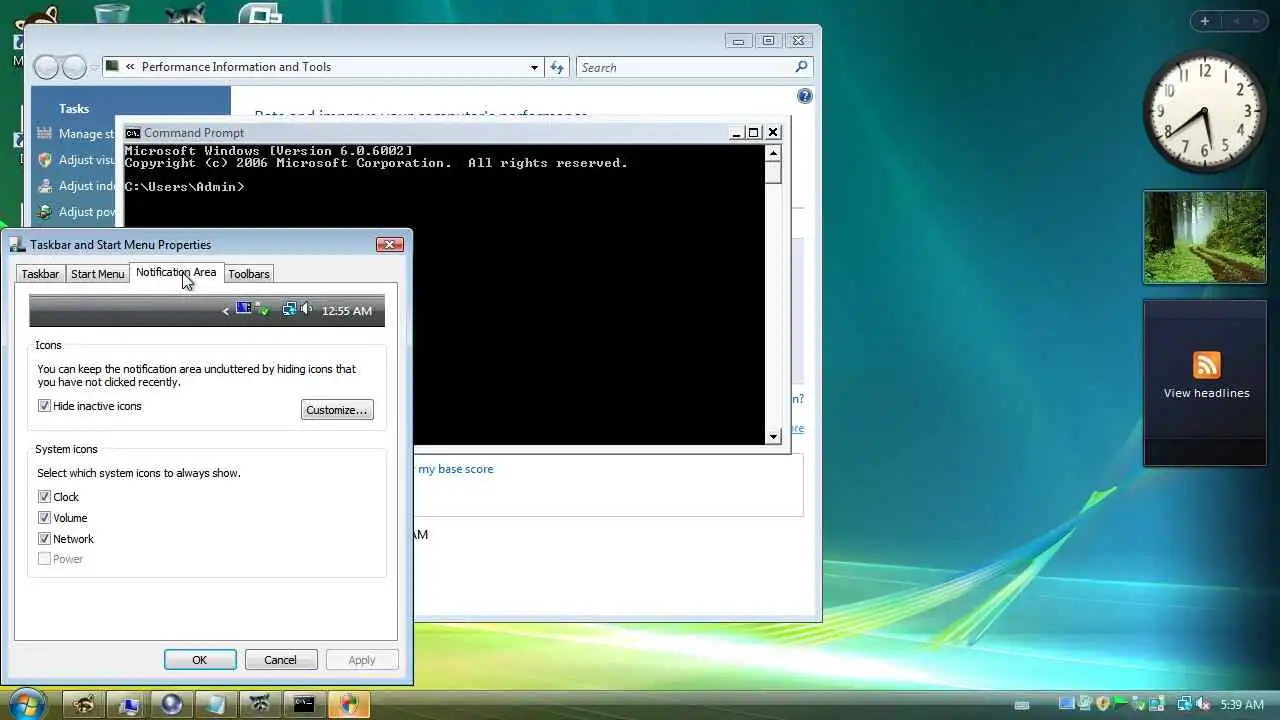Screen dimensions: 1280x720
Task: Click the RSS feed icon in headlines gadget
Action: 1206,365
